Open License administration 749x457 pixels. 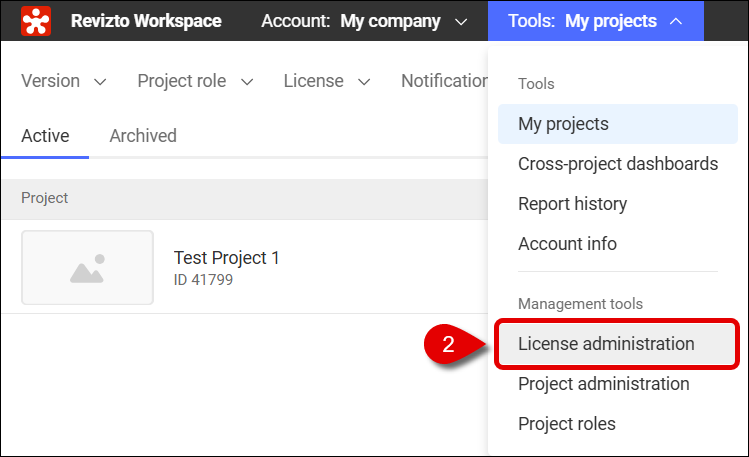coord(617,344)
